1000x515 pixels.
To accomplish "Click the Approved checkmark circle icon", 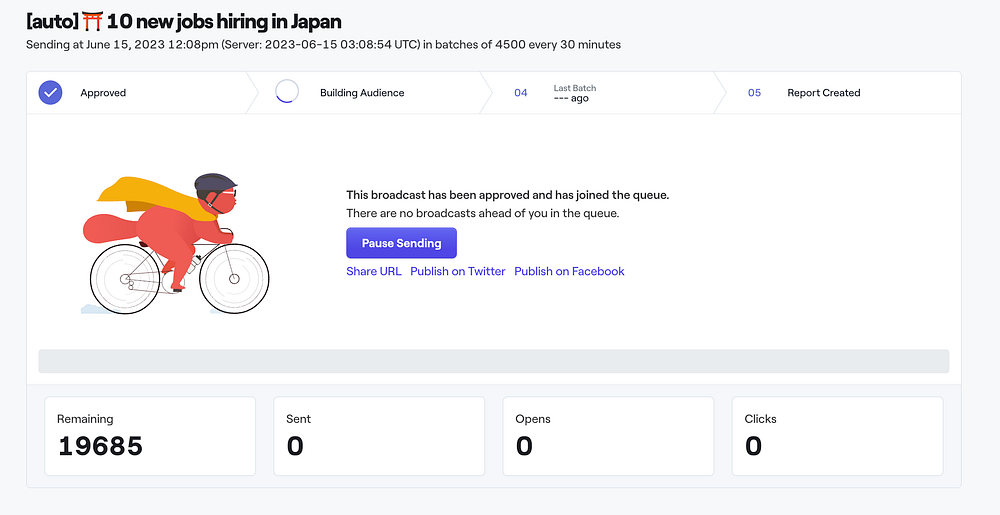I will pyautogui.click(x=50, y=93).
